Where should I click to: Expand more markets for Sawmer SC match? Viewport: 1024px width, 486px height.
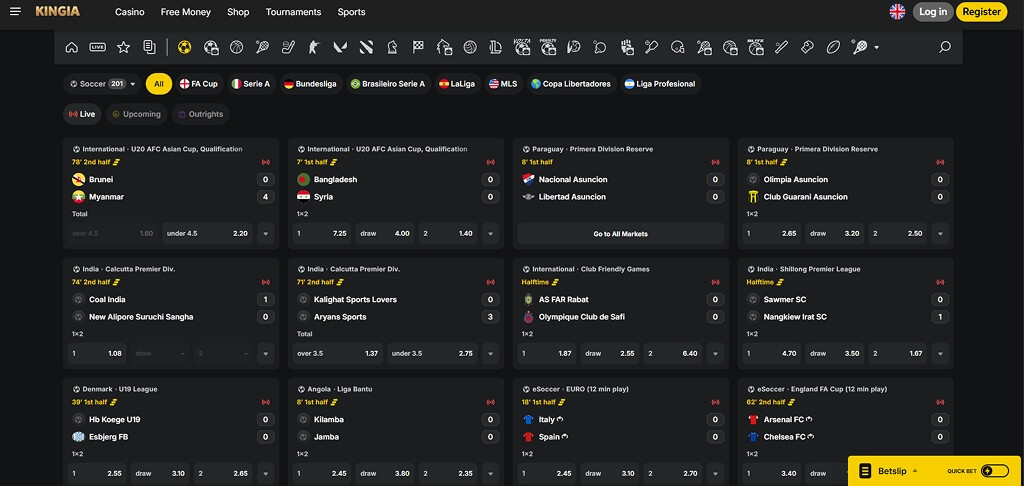pyautogui.click(x=940, y=353)
